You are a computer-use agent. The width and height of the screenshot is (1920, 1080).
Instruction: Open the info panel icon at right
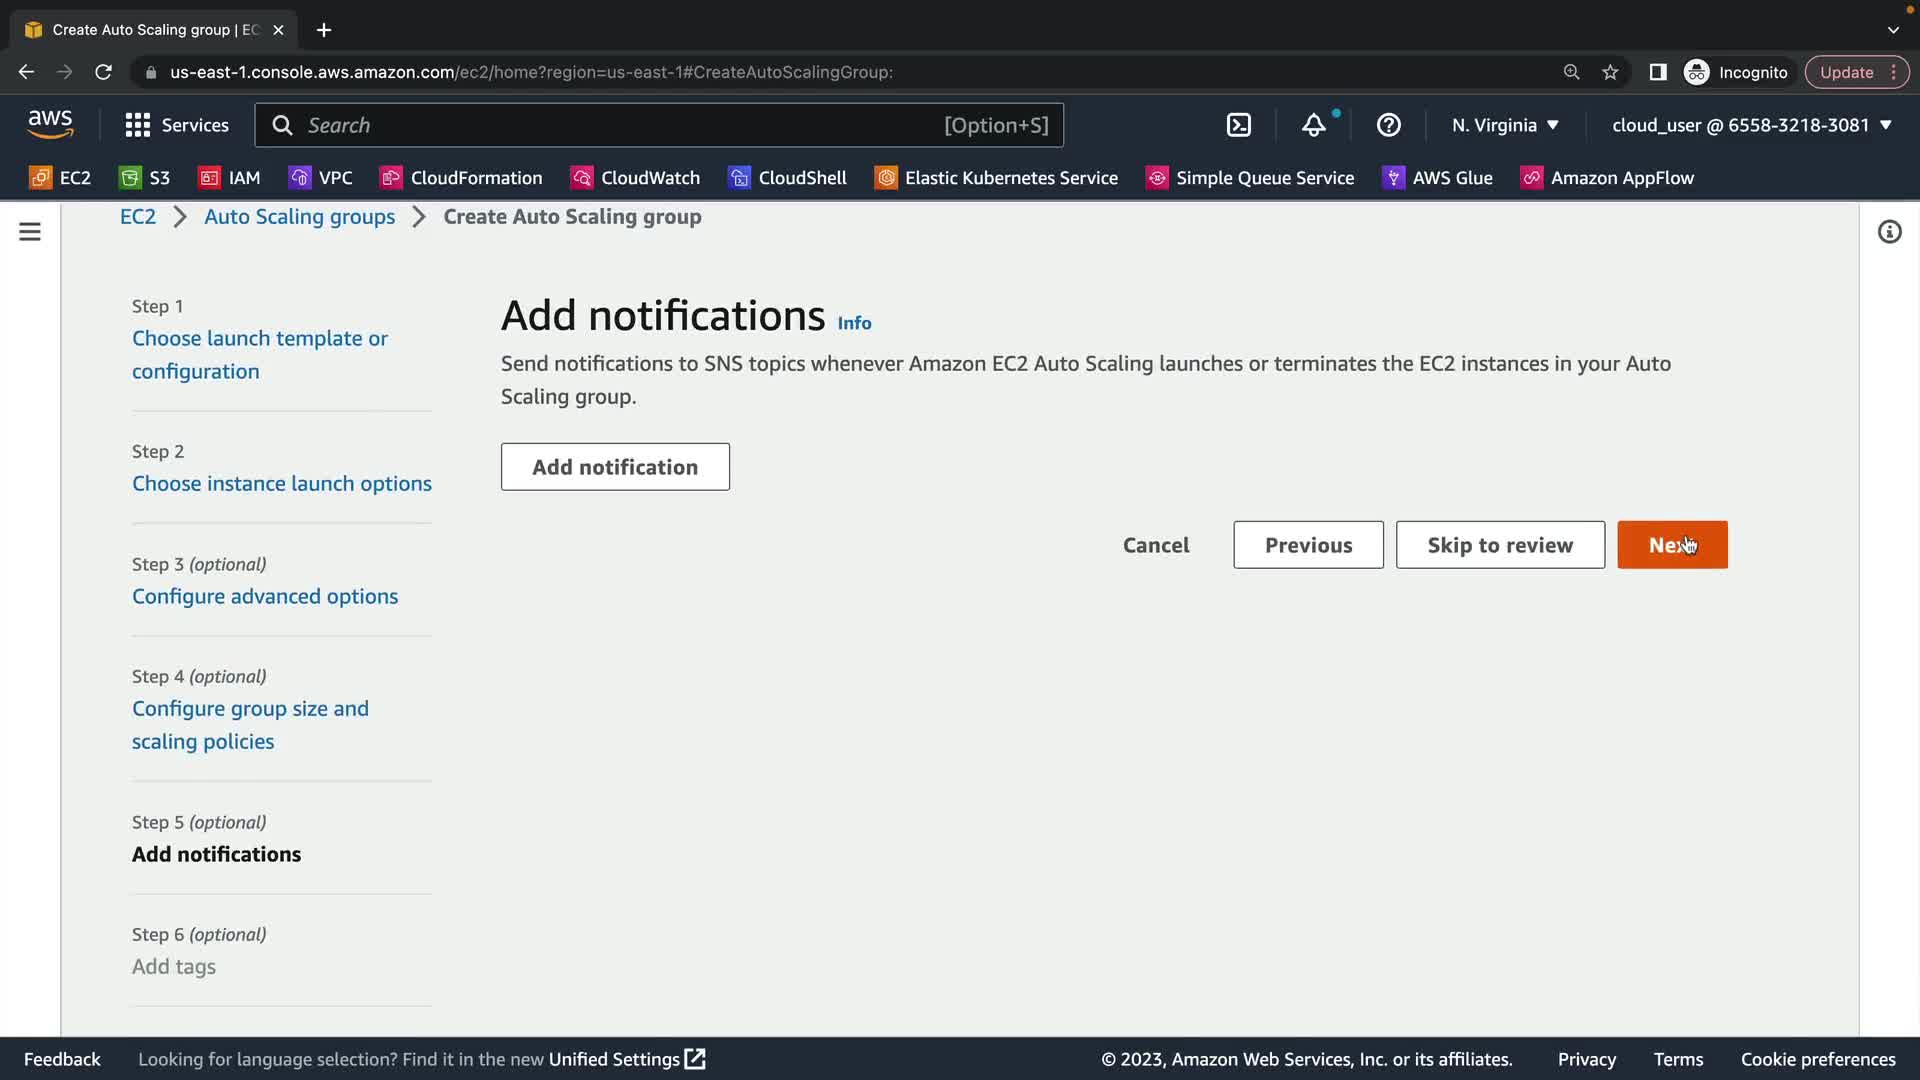click(x=1888, y=232)
